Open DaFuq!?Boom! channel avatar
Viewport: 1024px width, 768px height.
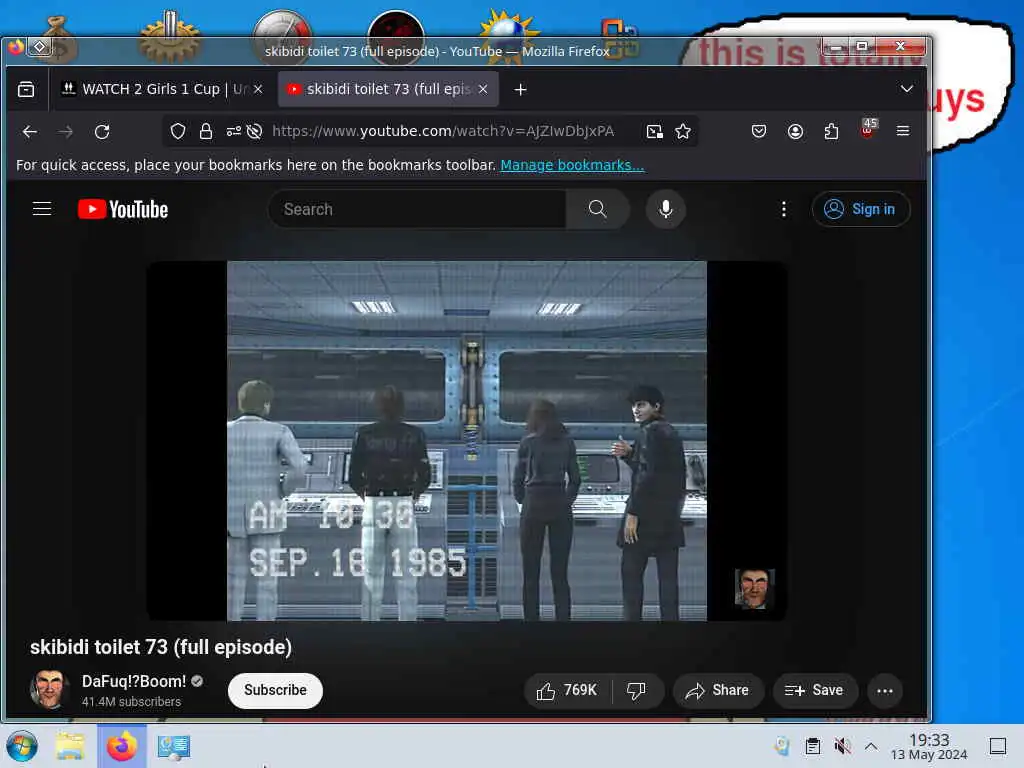click(48, 690)
